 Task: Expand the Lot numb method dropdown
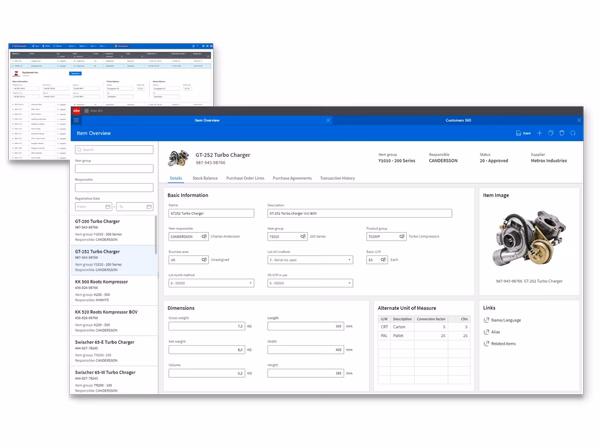coord(250,283)
